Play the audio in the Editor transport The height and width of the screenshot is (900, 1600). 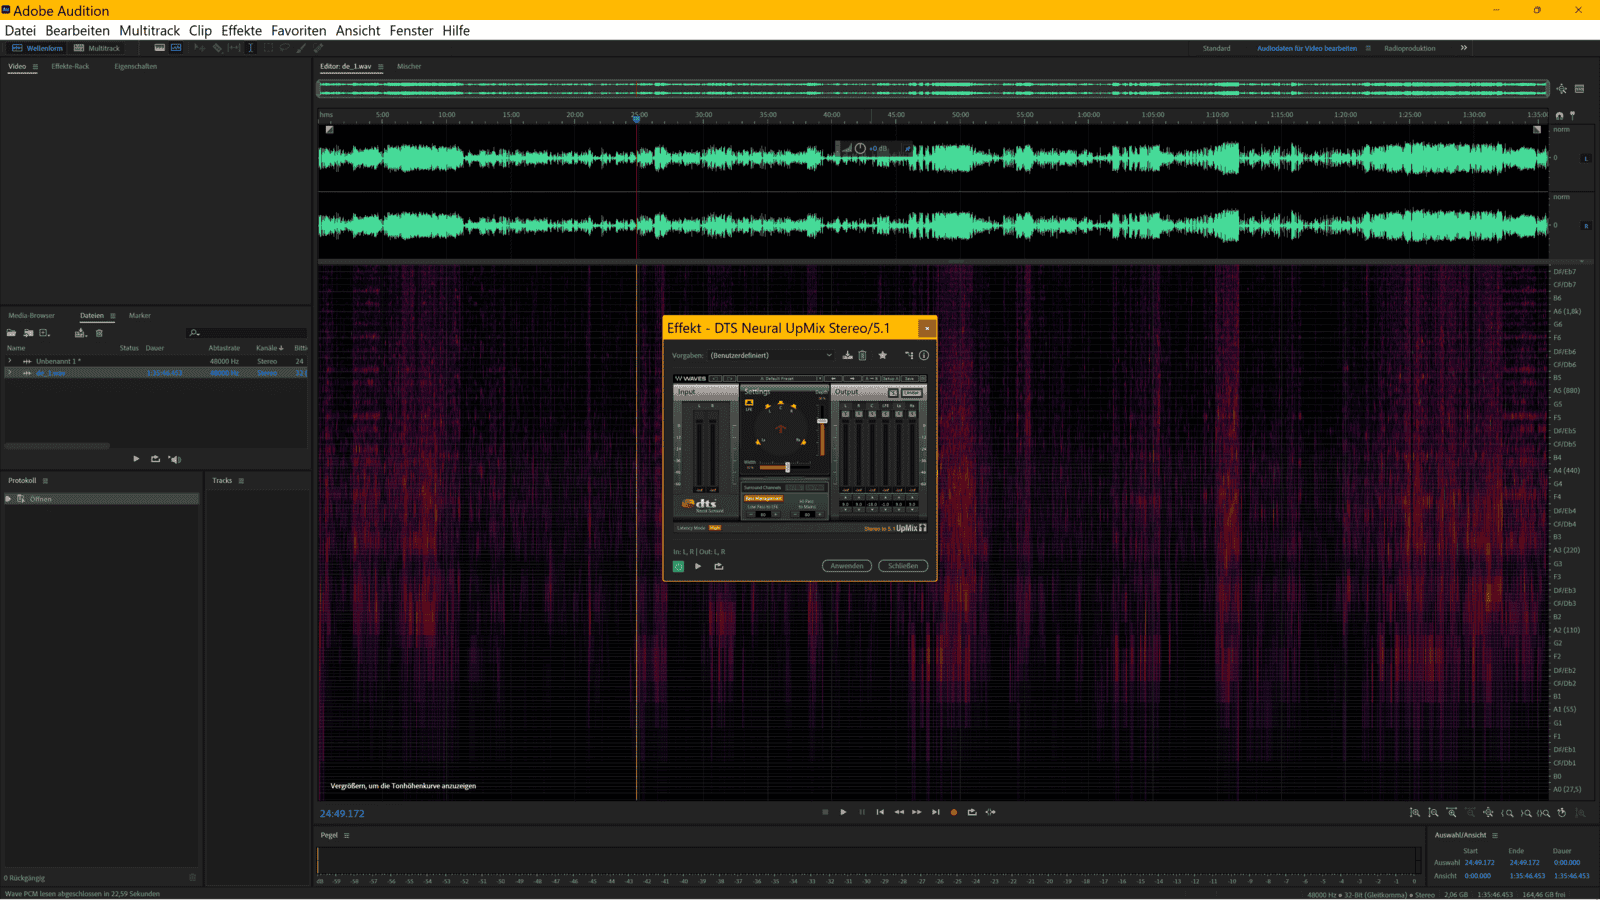point(843,812)
